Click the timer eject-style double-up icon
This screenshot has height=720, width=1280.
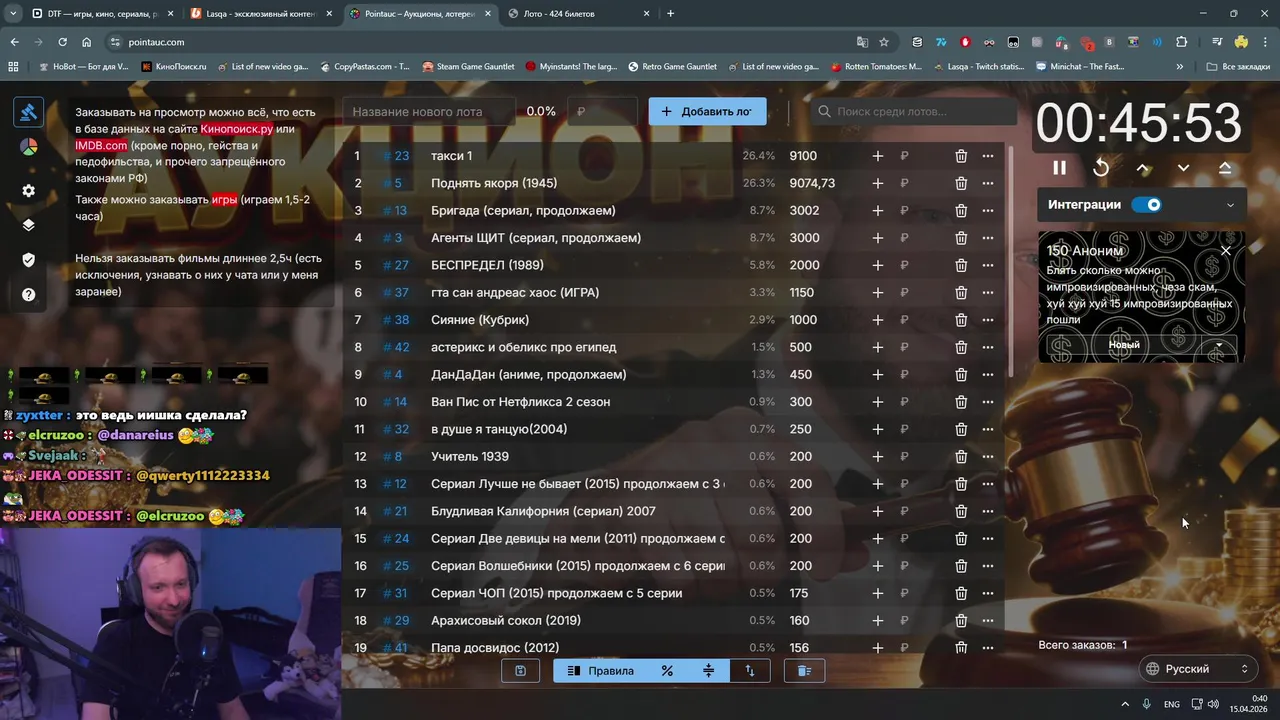[1225, 168]
